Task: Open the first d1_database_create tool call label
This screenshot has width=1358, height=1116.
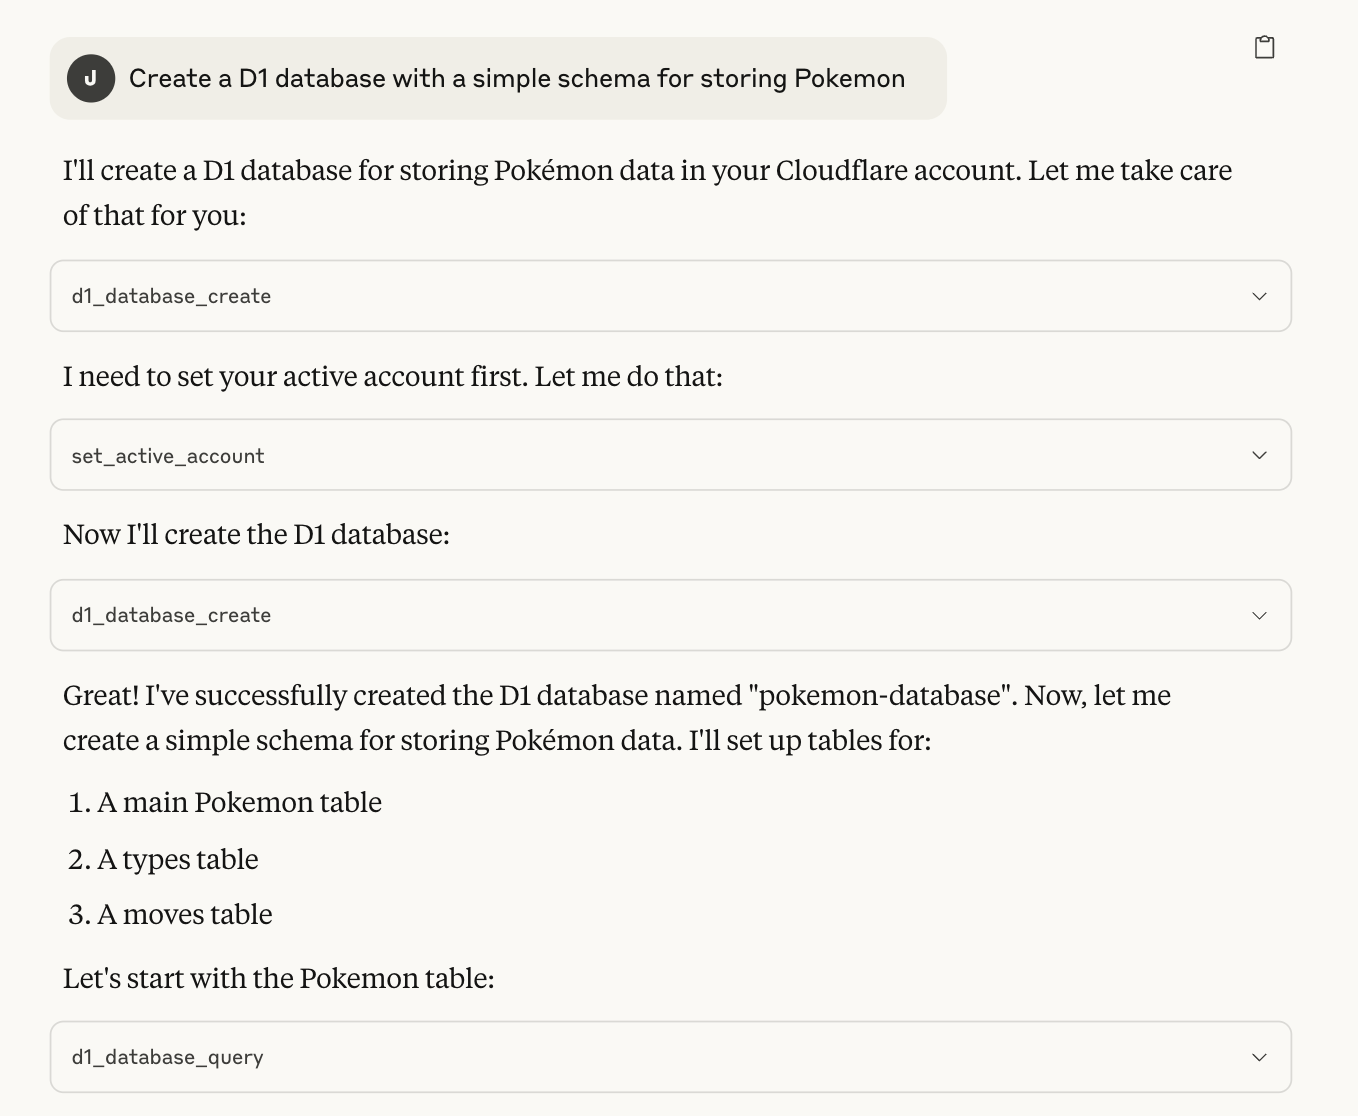Action: [171, 296]
